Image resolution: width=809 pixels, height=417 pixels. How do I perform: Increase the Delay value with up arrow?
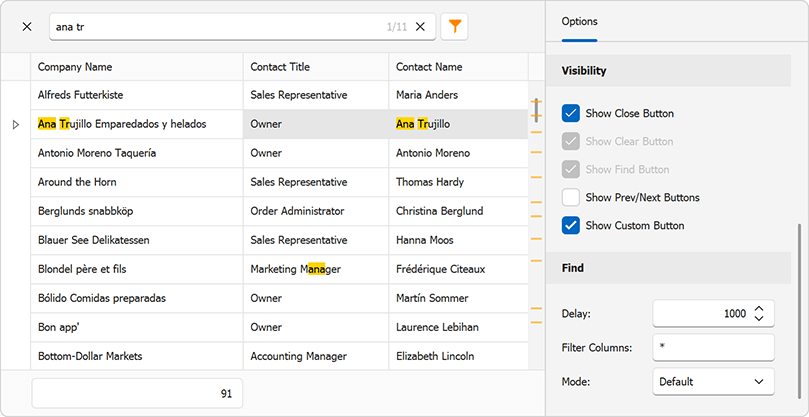click(x=759, y=308)
